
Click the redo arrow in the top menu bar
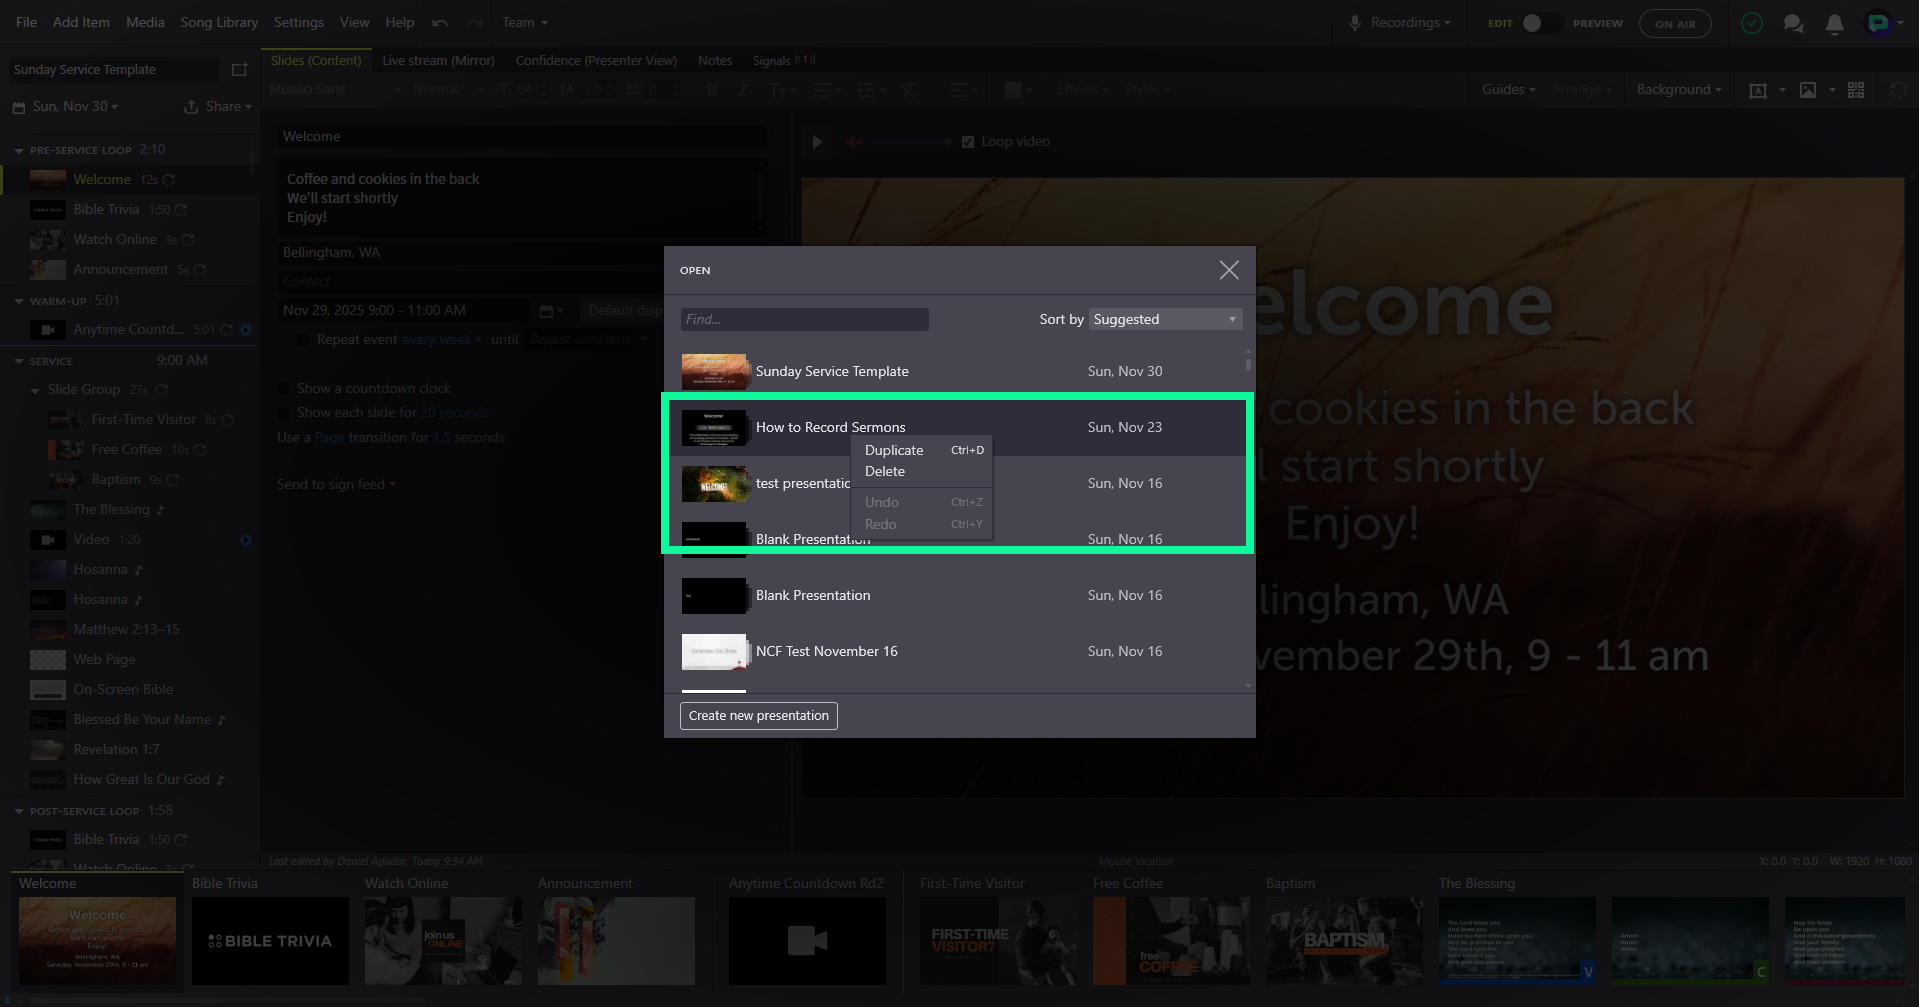pyautogui.click(x=475, y=22)
